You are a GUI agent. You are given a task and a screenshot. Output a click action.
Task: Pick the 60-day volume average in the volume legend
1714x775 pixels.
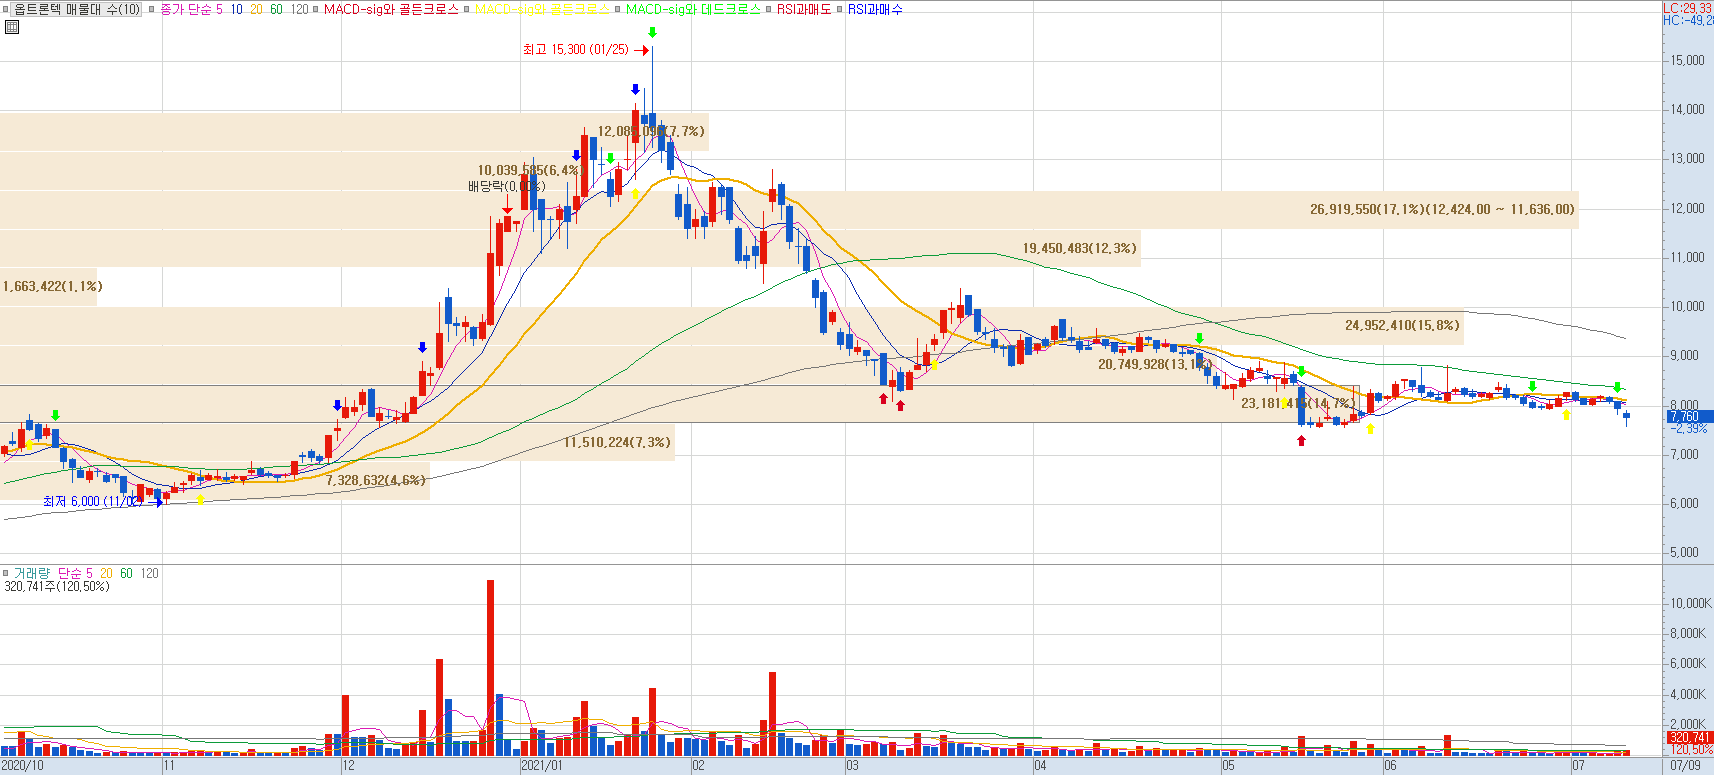click(126, 573)
